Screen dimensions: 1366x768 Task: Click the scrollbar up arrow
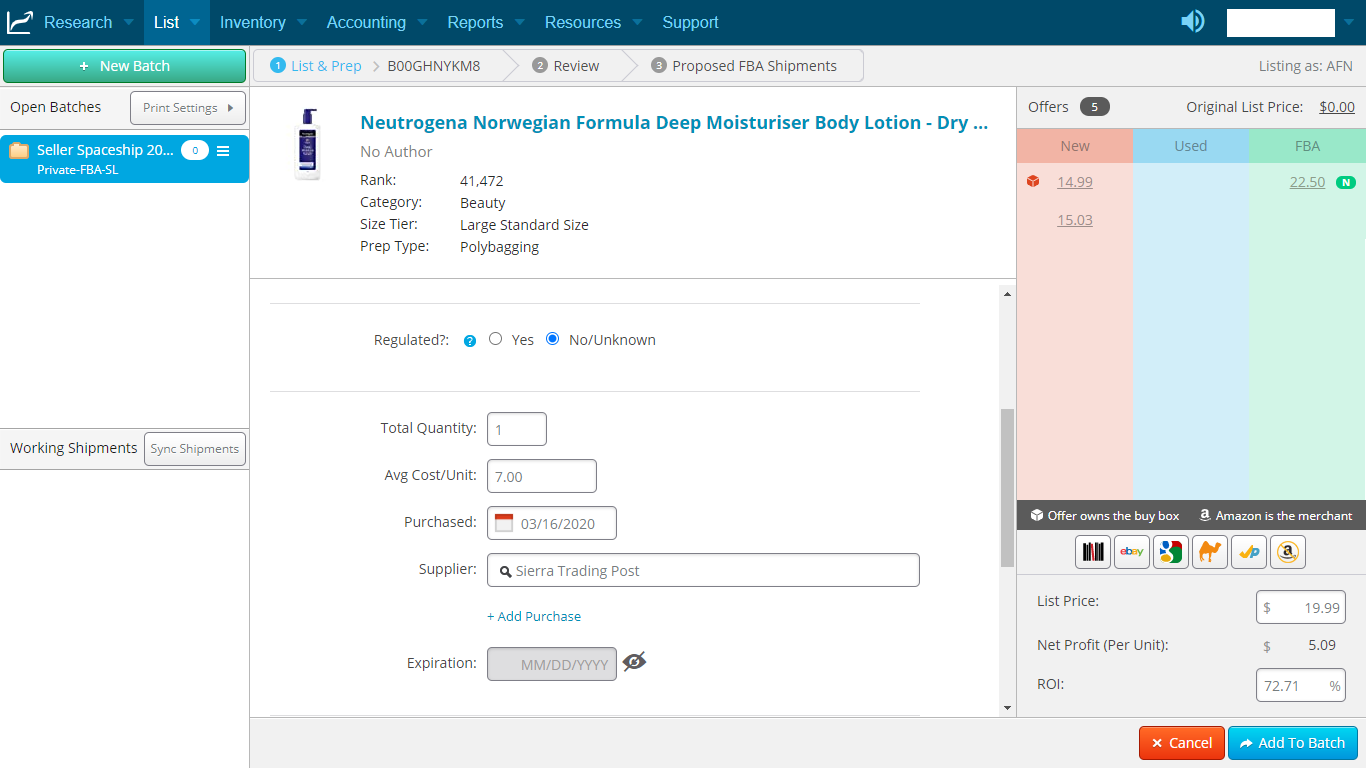click(1007, 294)
